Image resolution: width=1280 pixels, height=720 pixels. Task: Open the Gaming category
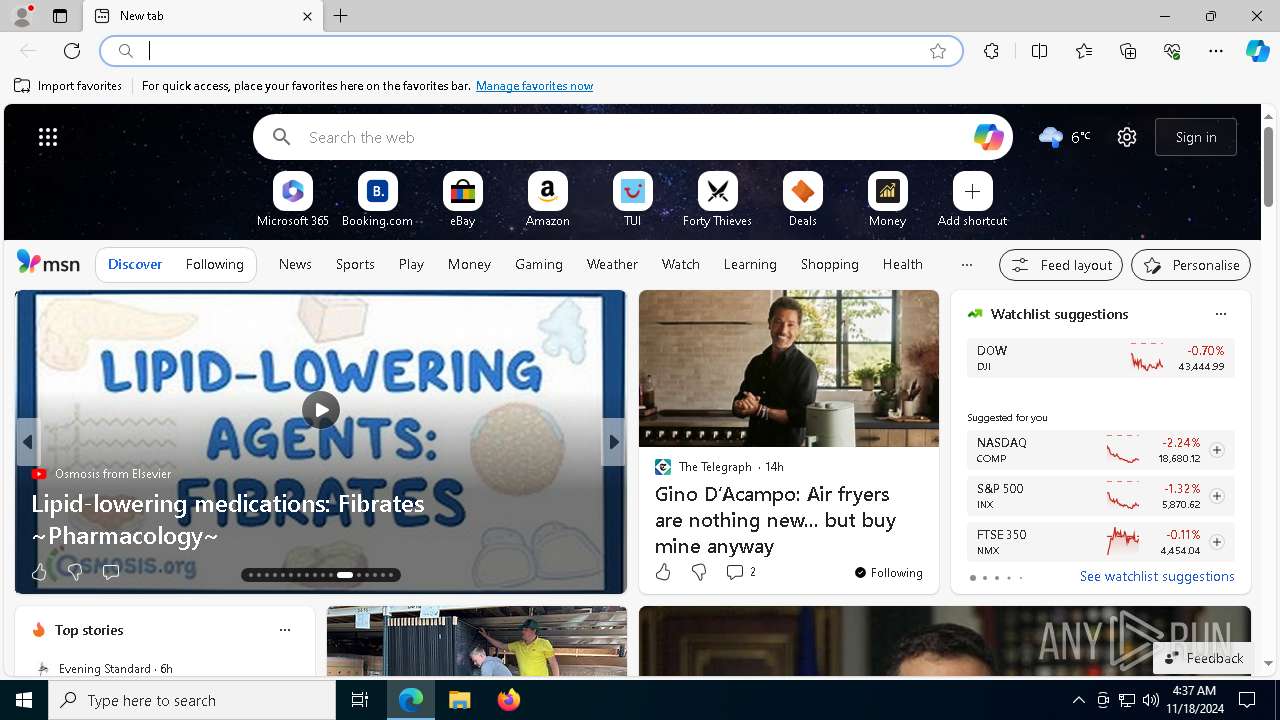click(x=539, y=265)
